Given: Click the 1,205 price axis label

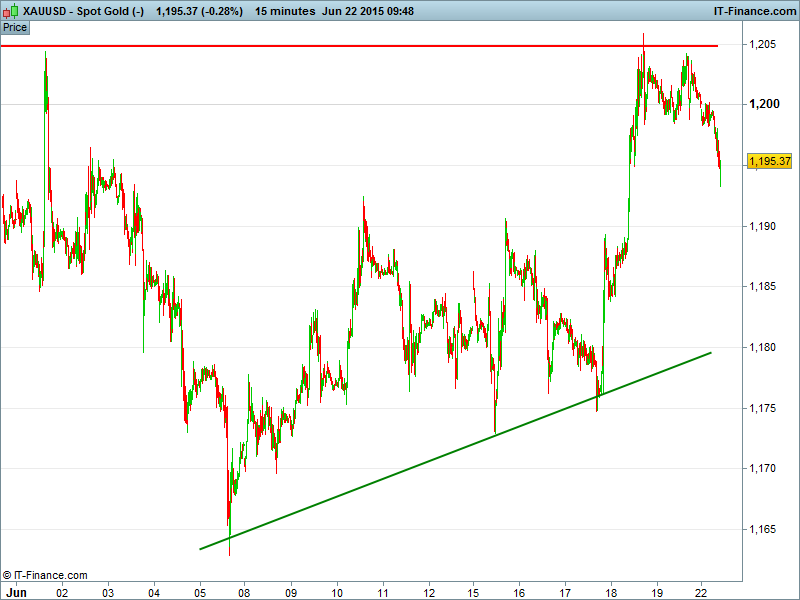Looking at the screenshot, I should pos(763,44).
